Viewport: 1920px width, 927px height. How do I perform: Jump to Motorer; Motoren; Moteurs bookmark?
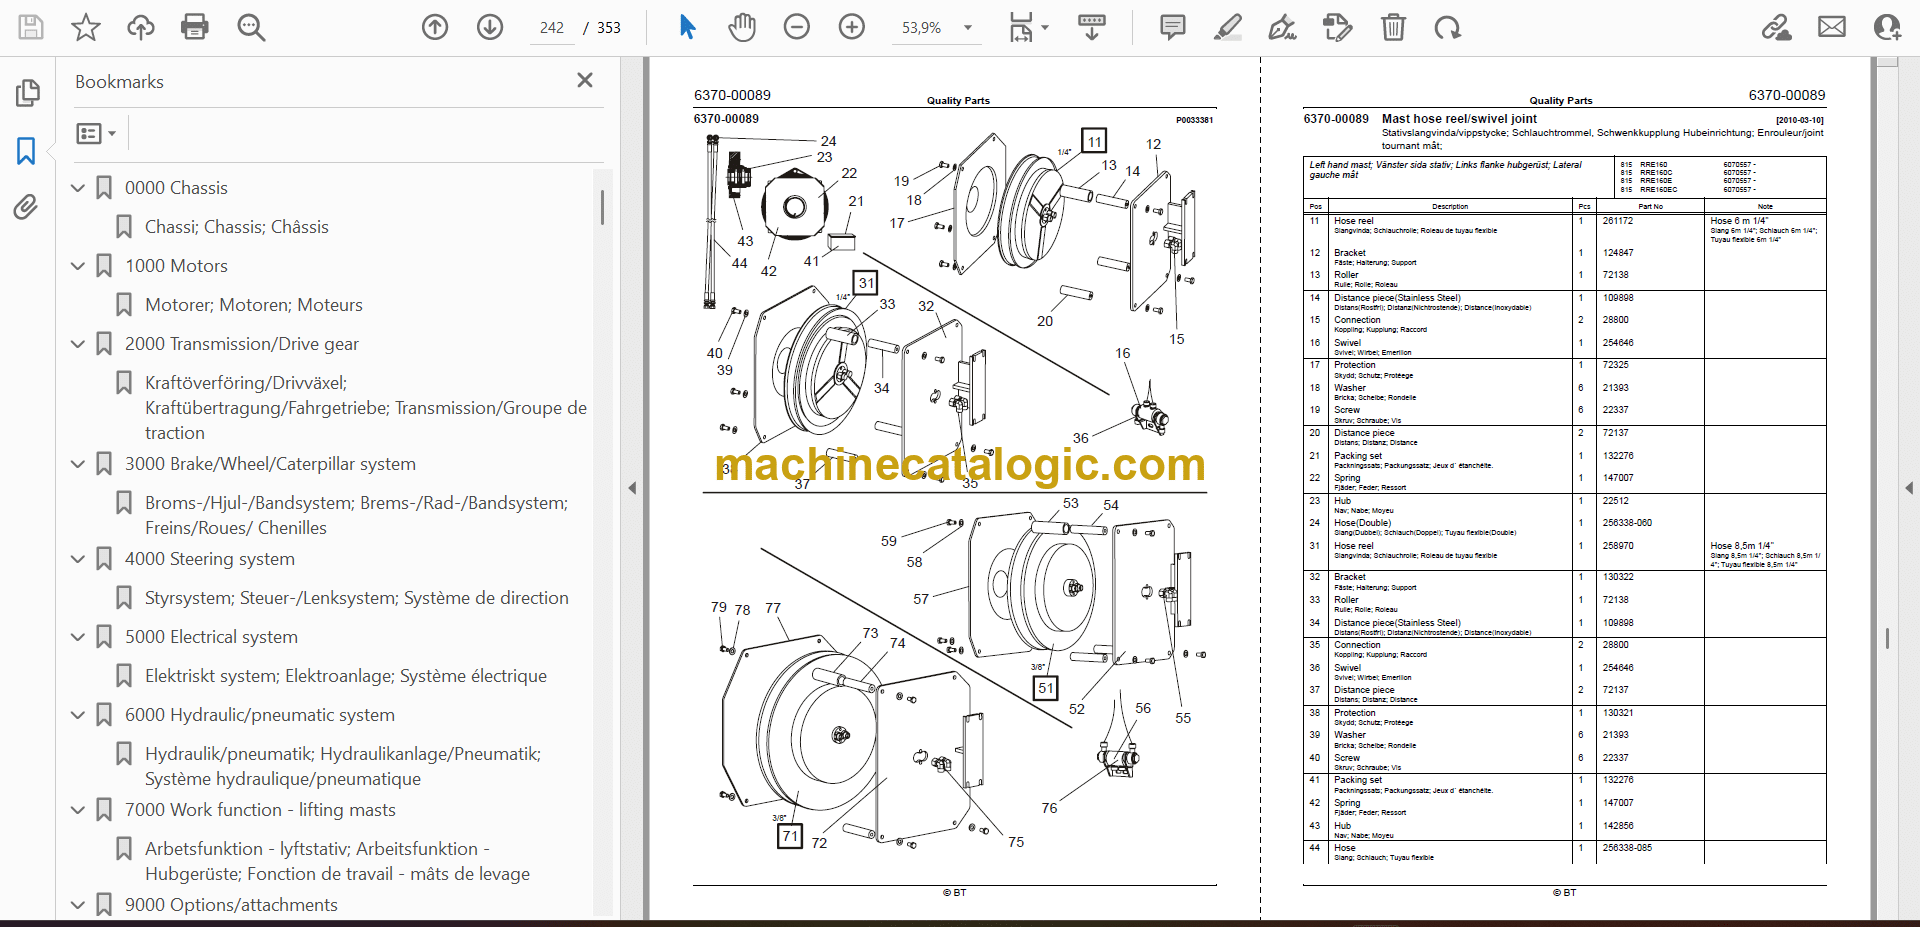tap(254, 305)
